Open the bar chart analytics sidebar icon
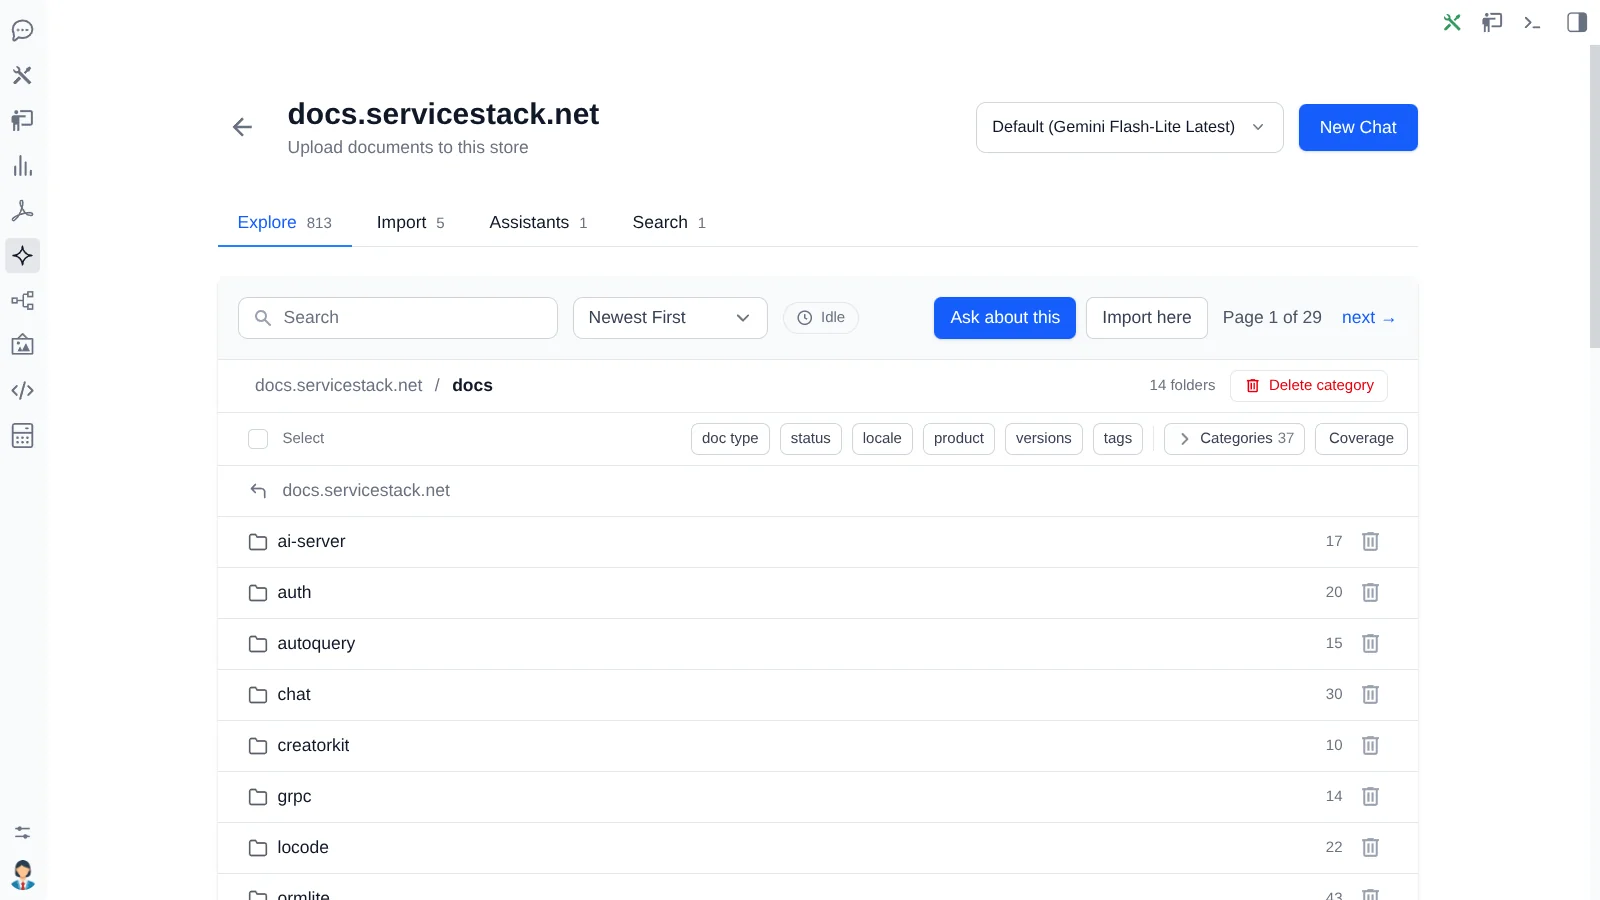1600x900 pixels. click(x=22, y=166)
